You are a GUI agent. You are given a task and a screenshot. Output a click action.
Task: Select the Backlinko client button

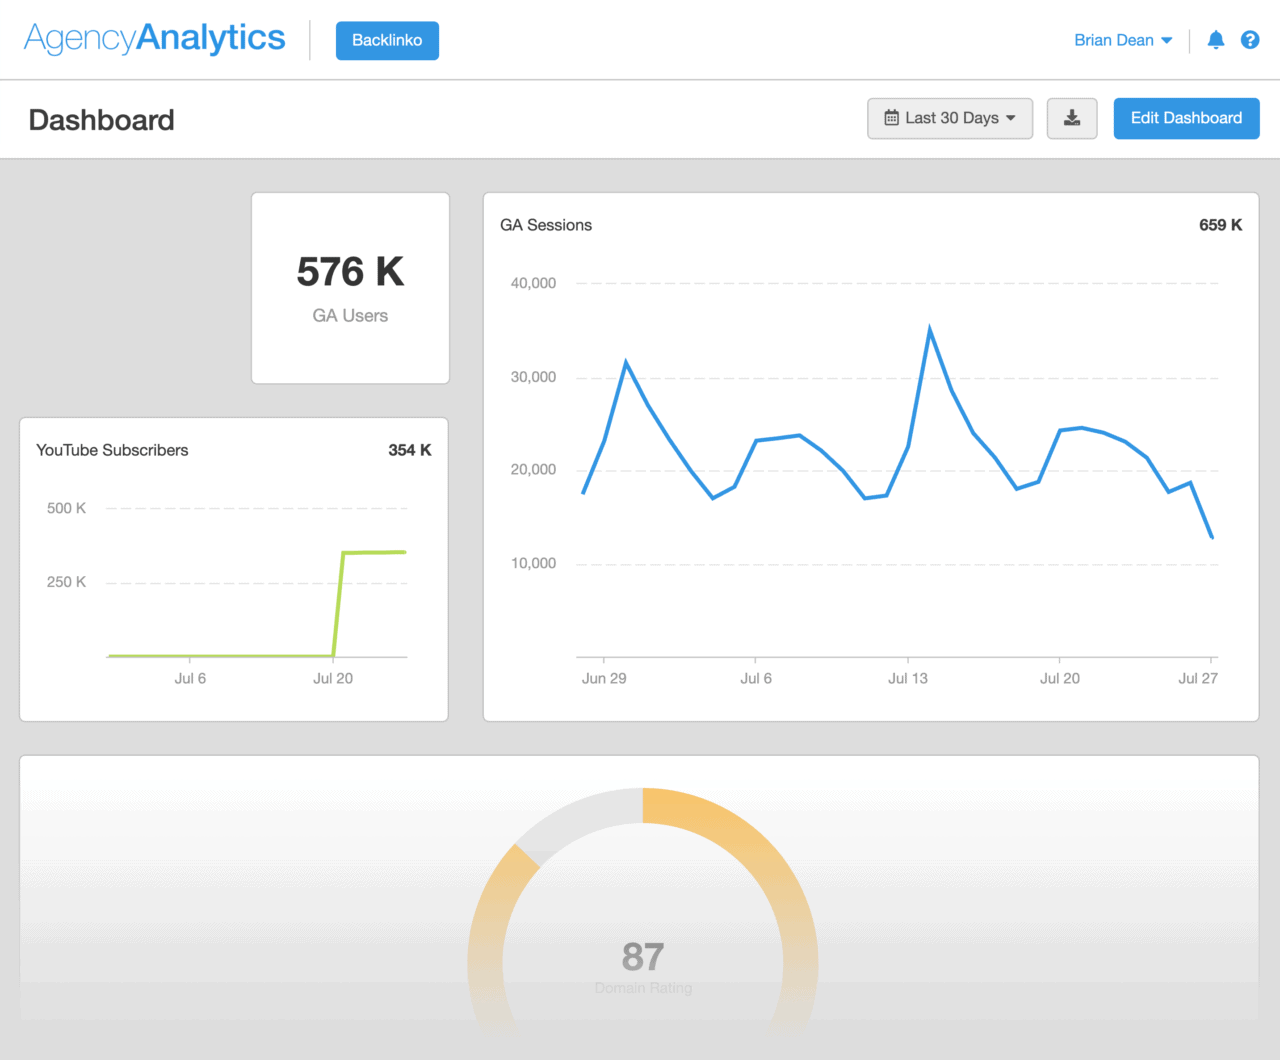point(387,41)
